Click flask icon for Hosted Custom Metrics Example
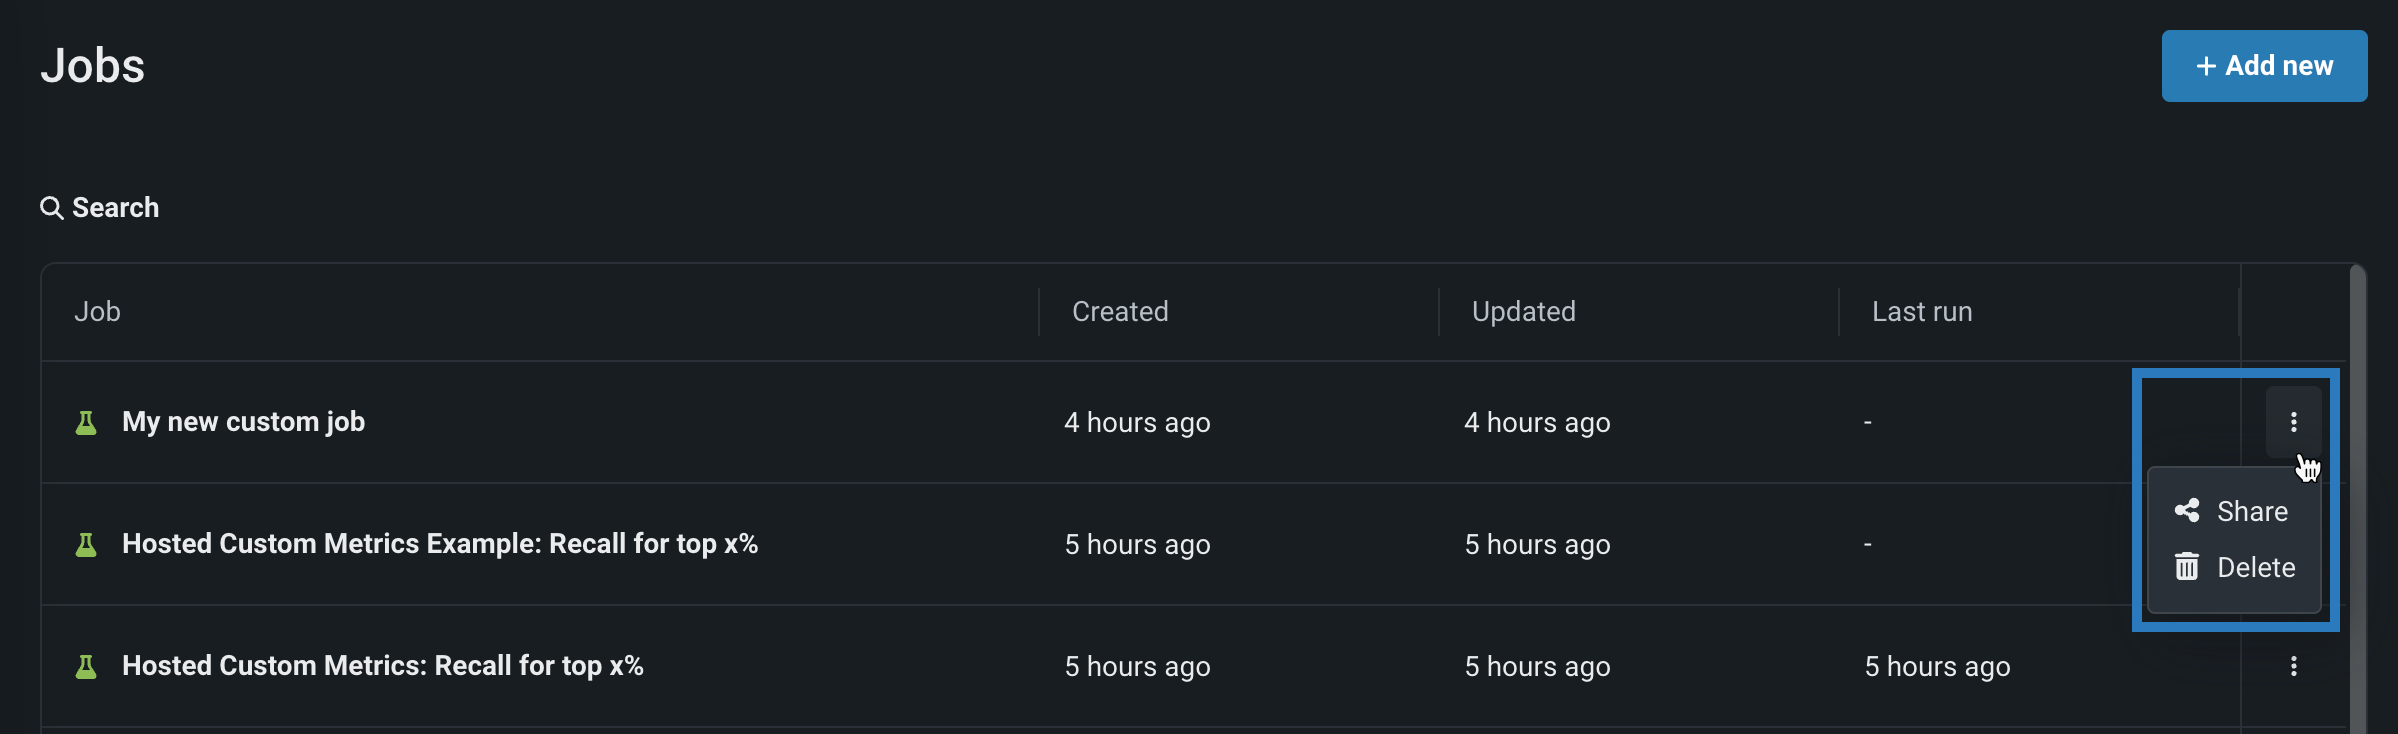The image size is (2398, 734). tap(87, 545)
